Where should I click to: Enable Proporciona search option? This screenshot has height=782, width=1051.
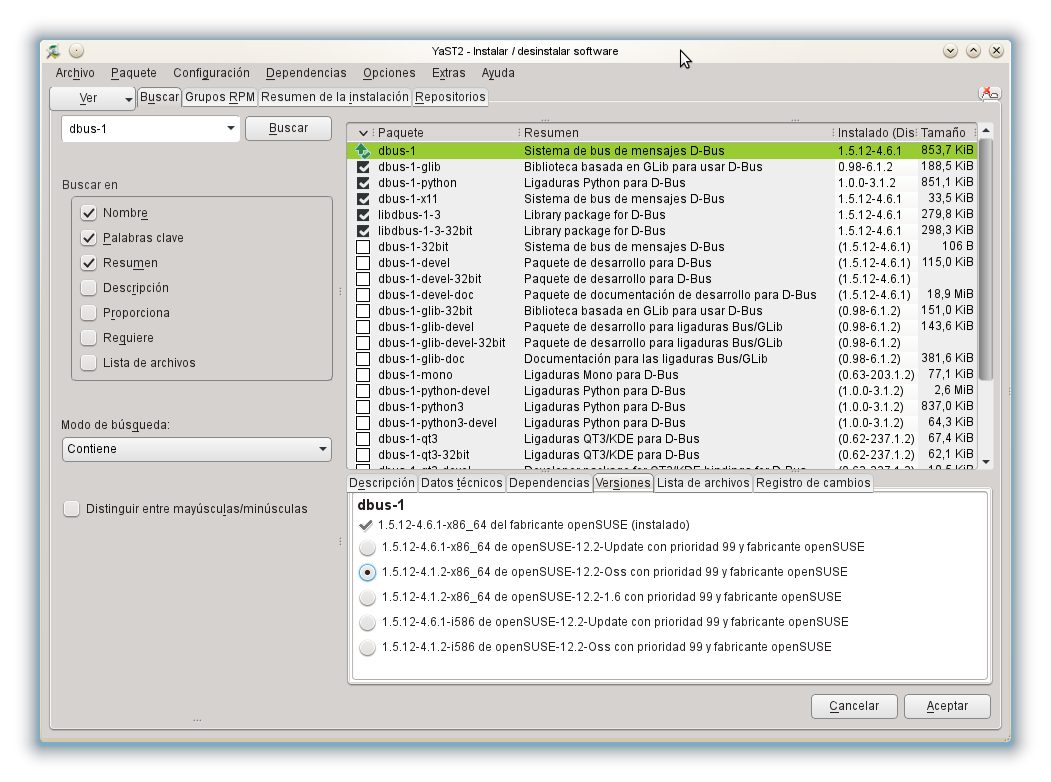click(88, 313)
